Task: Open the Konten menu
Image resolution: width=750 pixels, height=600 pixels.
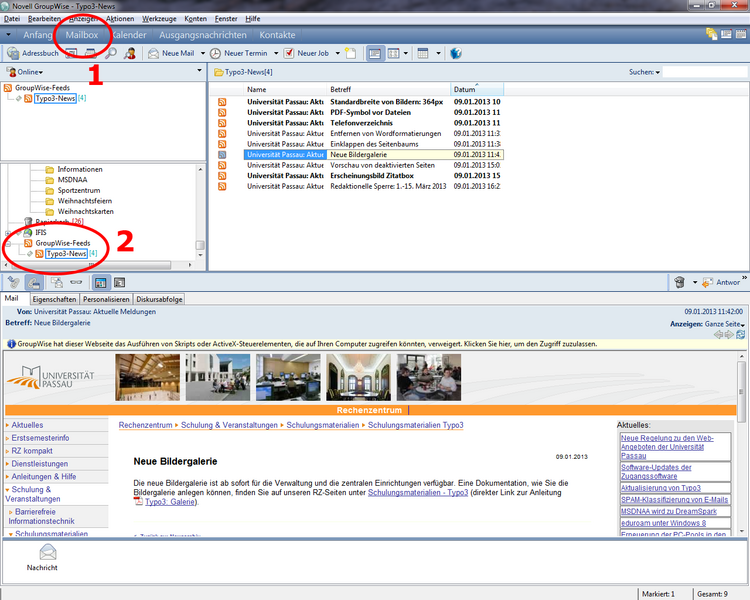Action: (x=196, y=19)
